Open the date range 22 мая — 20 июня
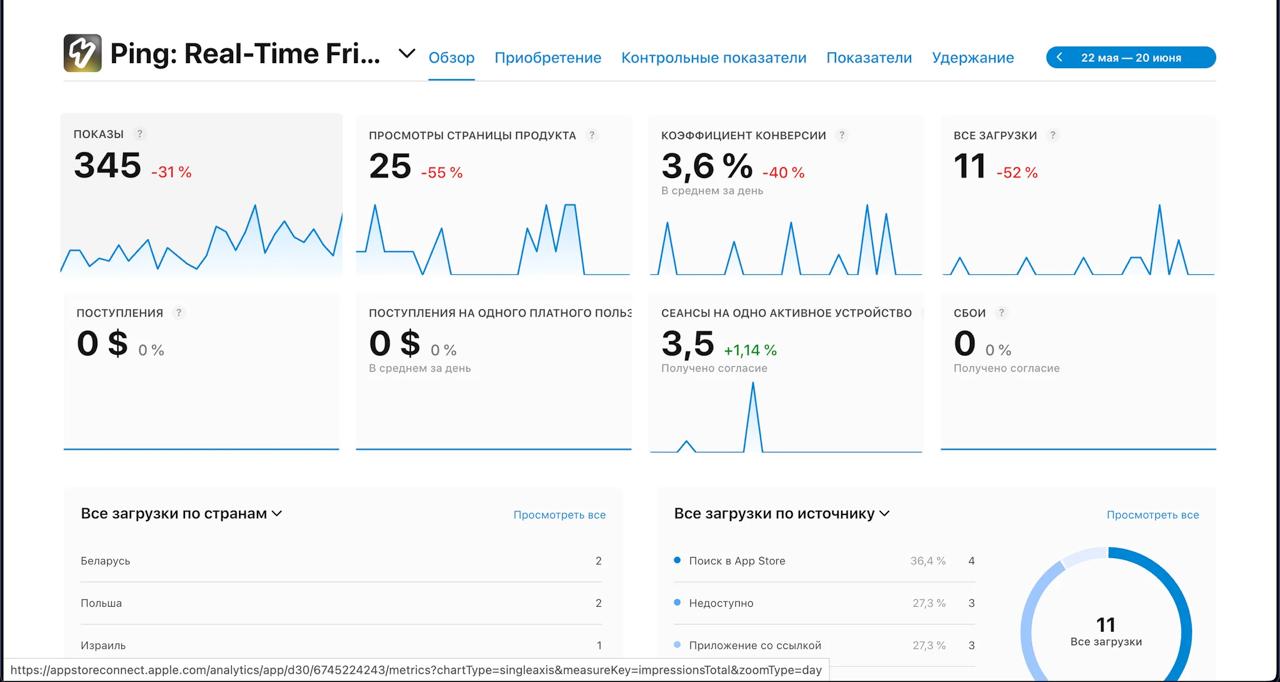Image resolution: width=1280 pixels, height=682 pixels. [x=1133, y=57]
